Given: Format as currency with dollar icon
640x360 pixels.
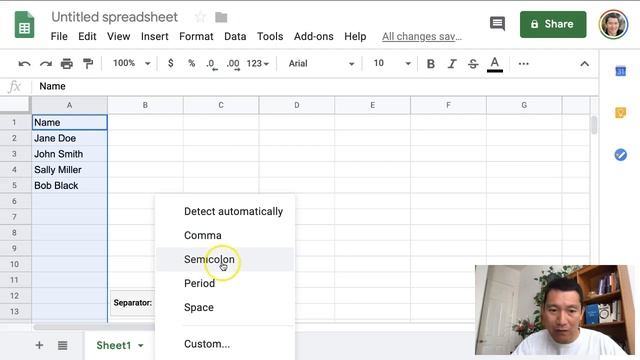Looking at the screenshot, I should point(171,63).
